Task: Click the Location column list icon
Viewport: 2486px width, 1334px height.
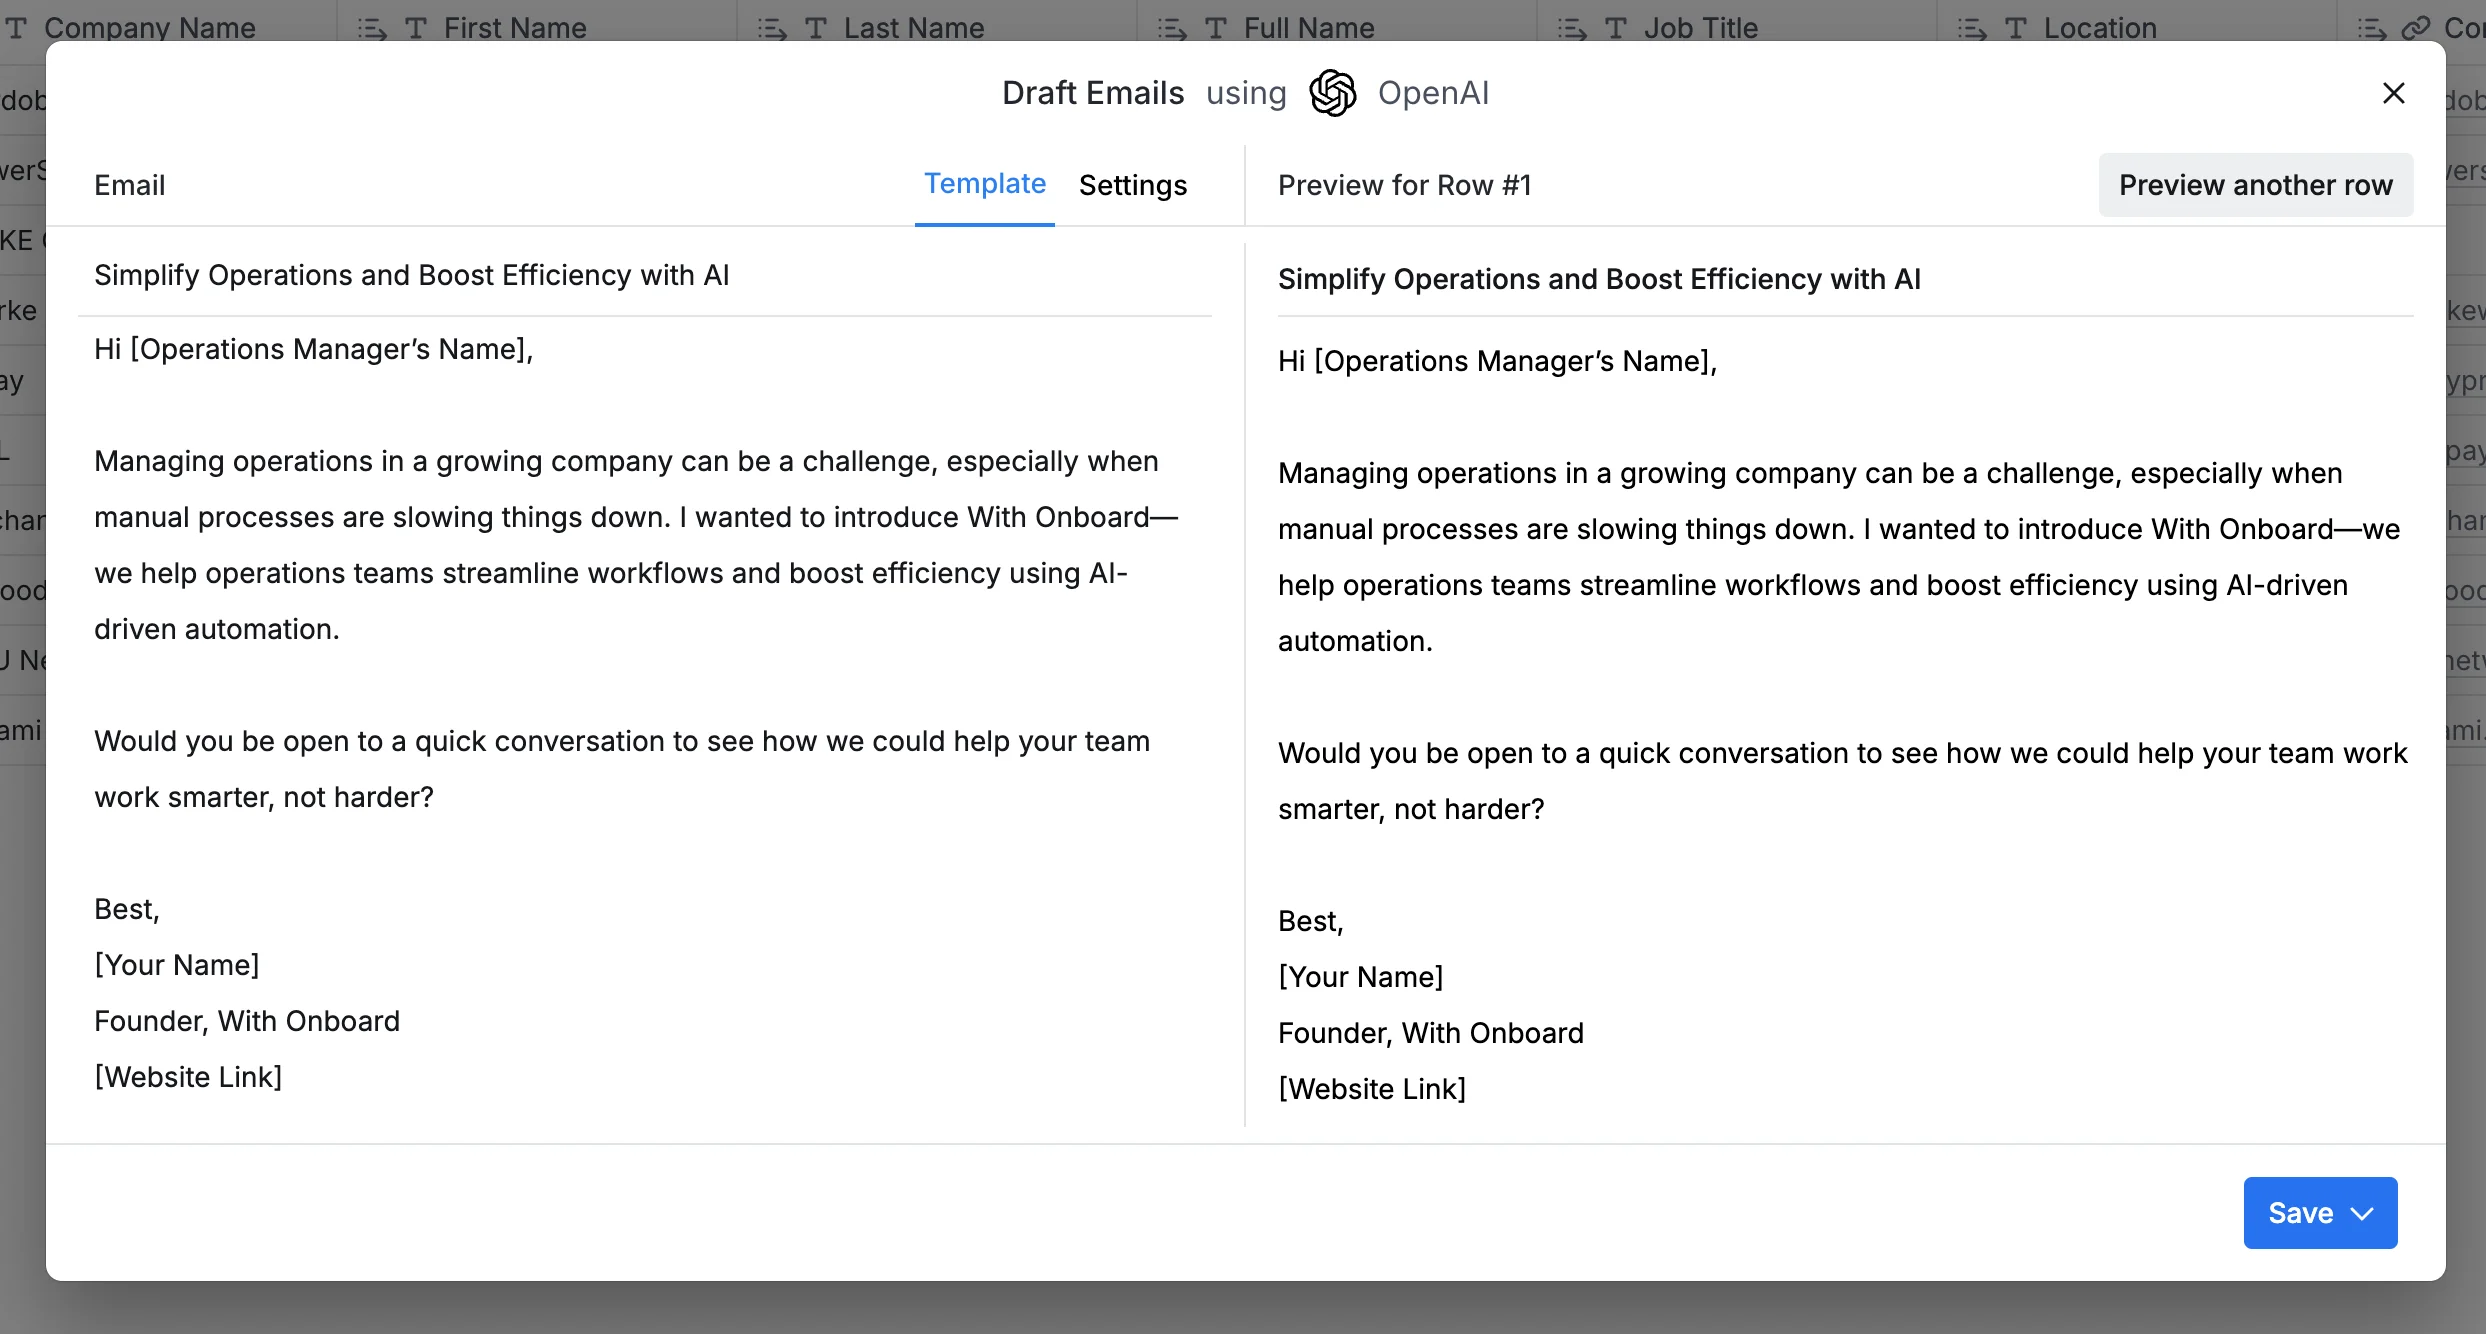Action: 1972,28
